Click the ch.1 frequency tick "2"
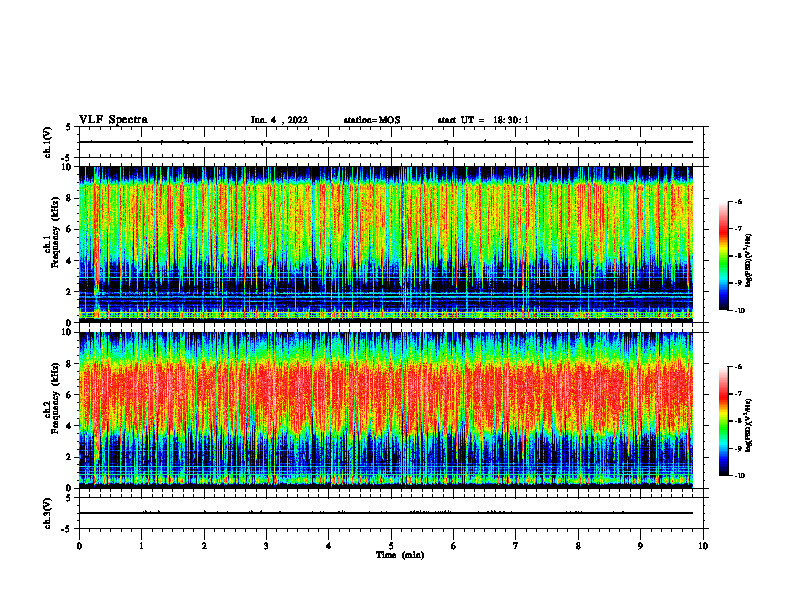792x612 pixels. (70, 291)
